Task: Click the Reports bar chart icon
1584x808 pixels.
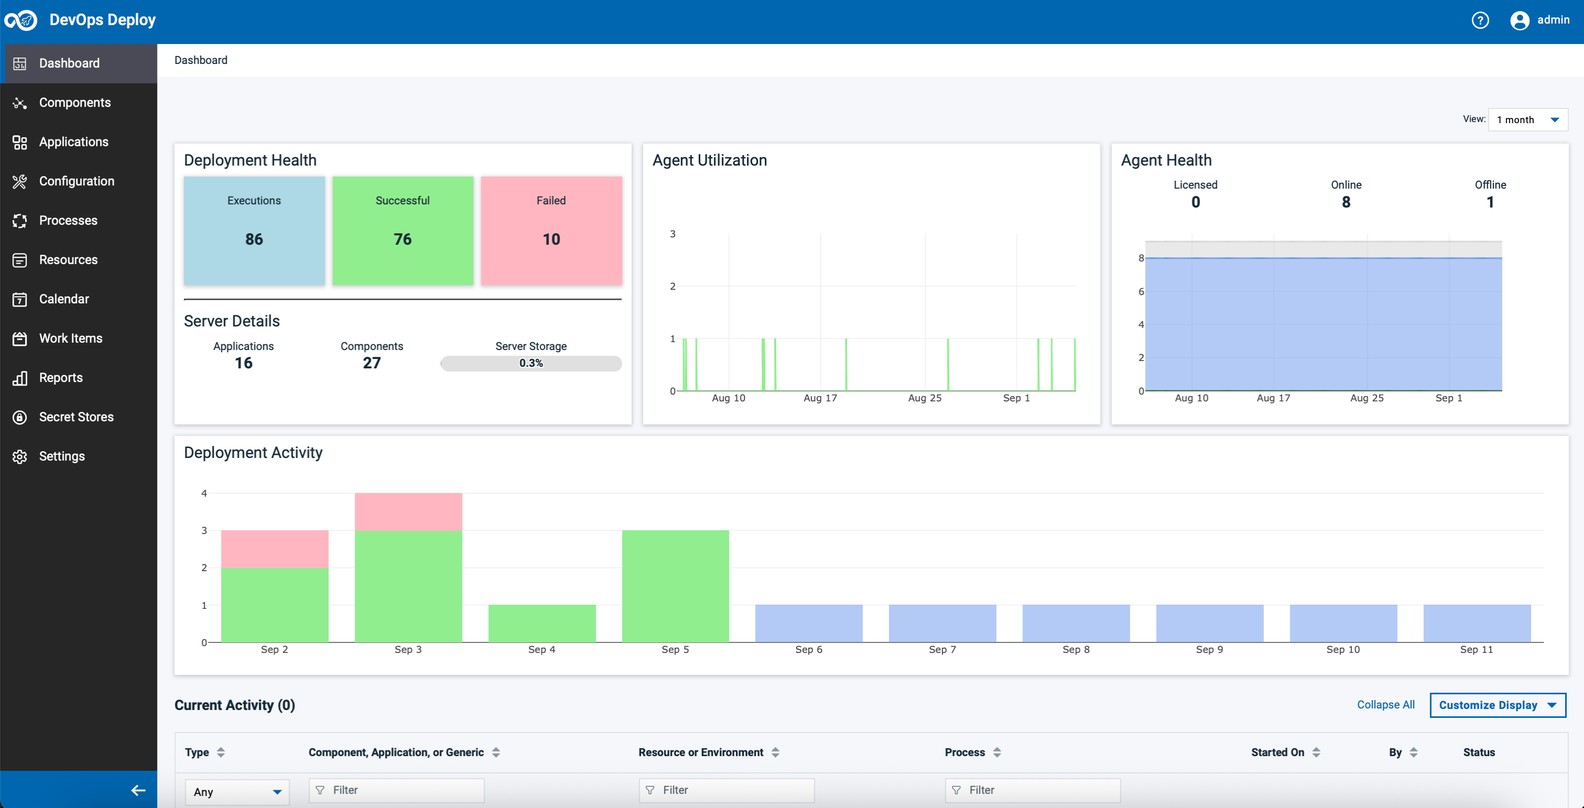Action: (x=20, y=378)
